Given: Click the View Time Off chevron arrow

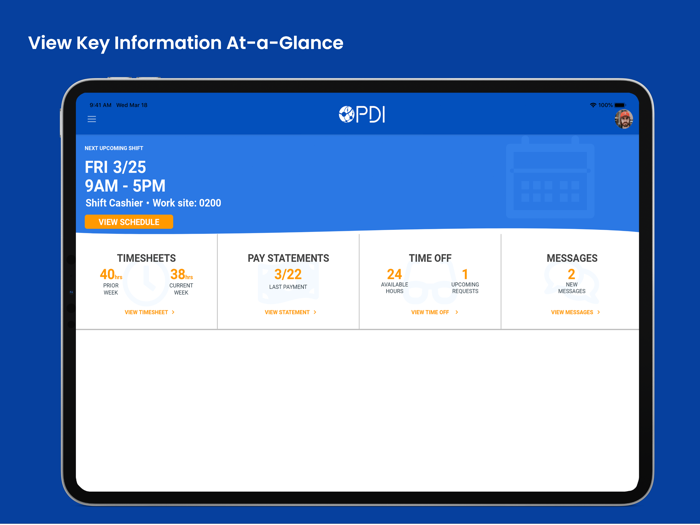Looking at the screenshot, I should [x=456, y=312].
